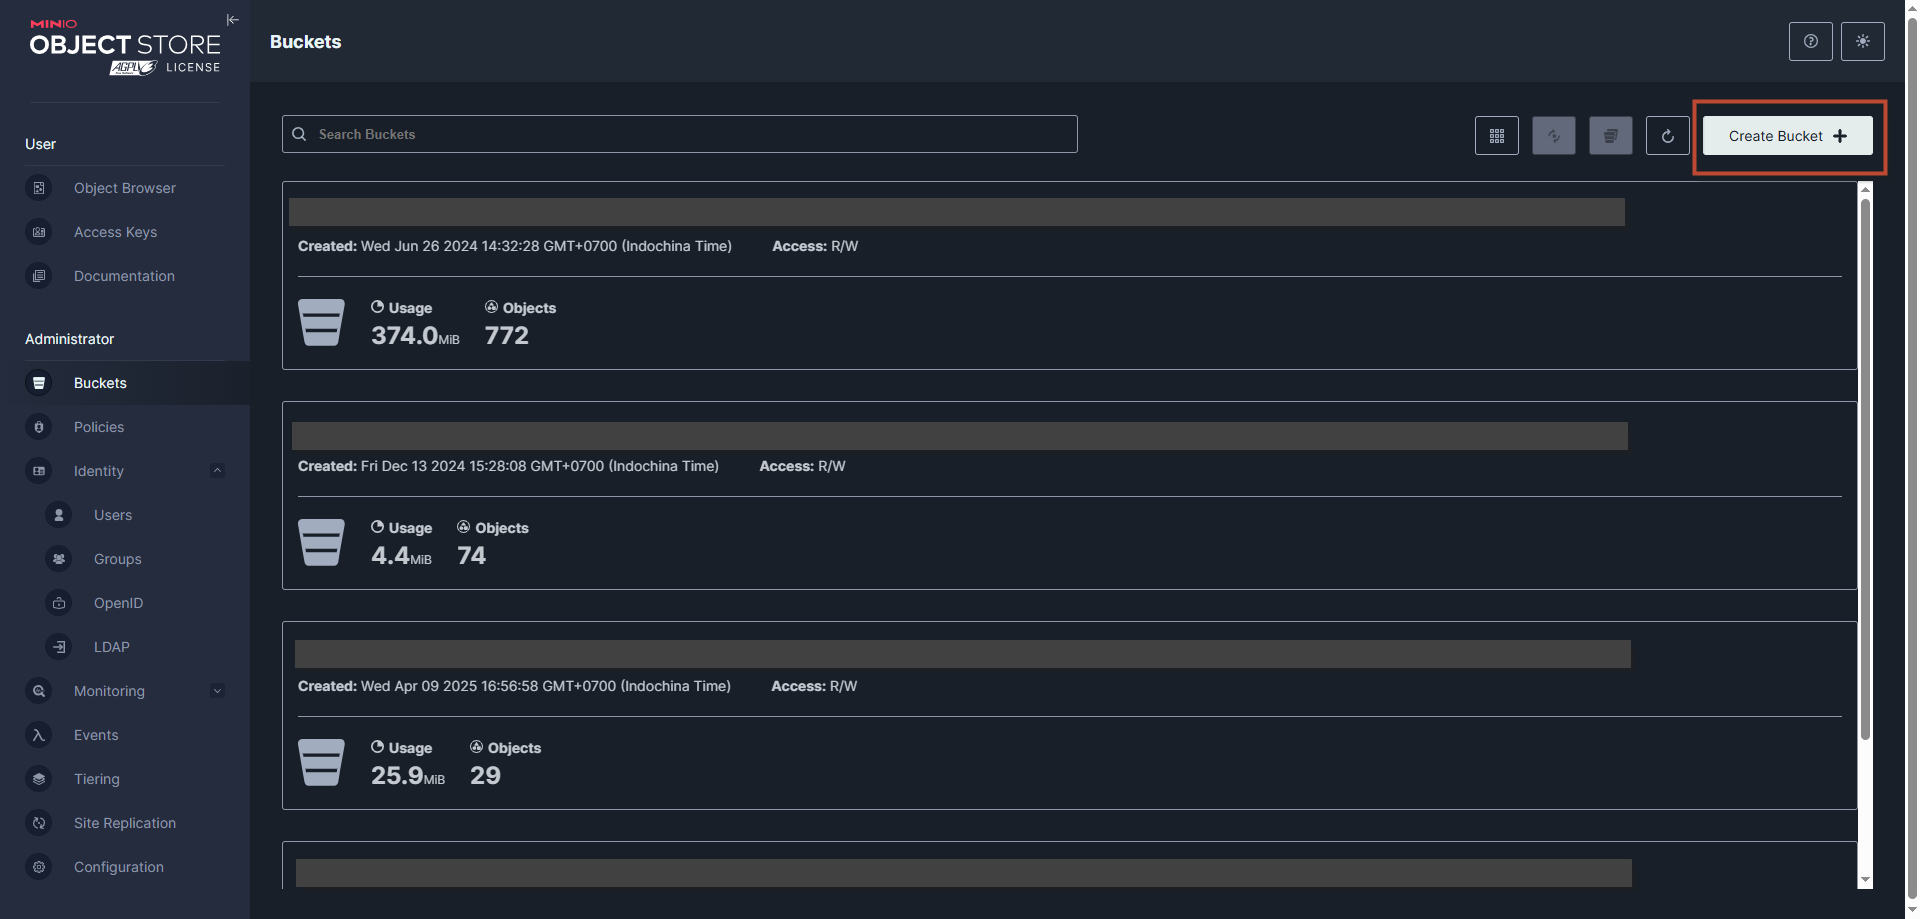Click the refresh buckets icon
Viewport: 1920px width, 919px height.
click(x=1667, y=136)
